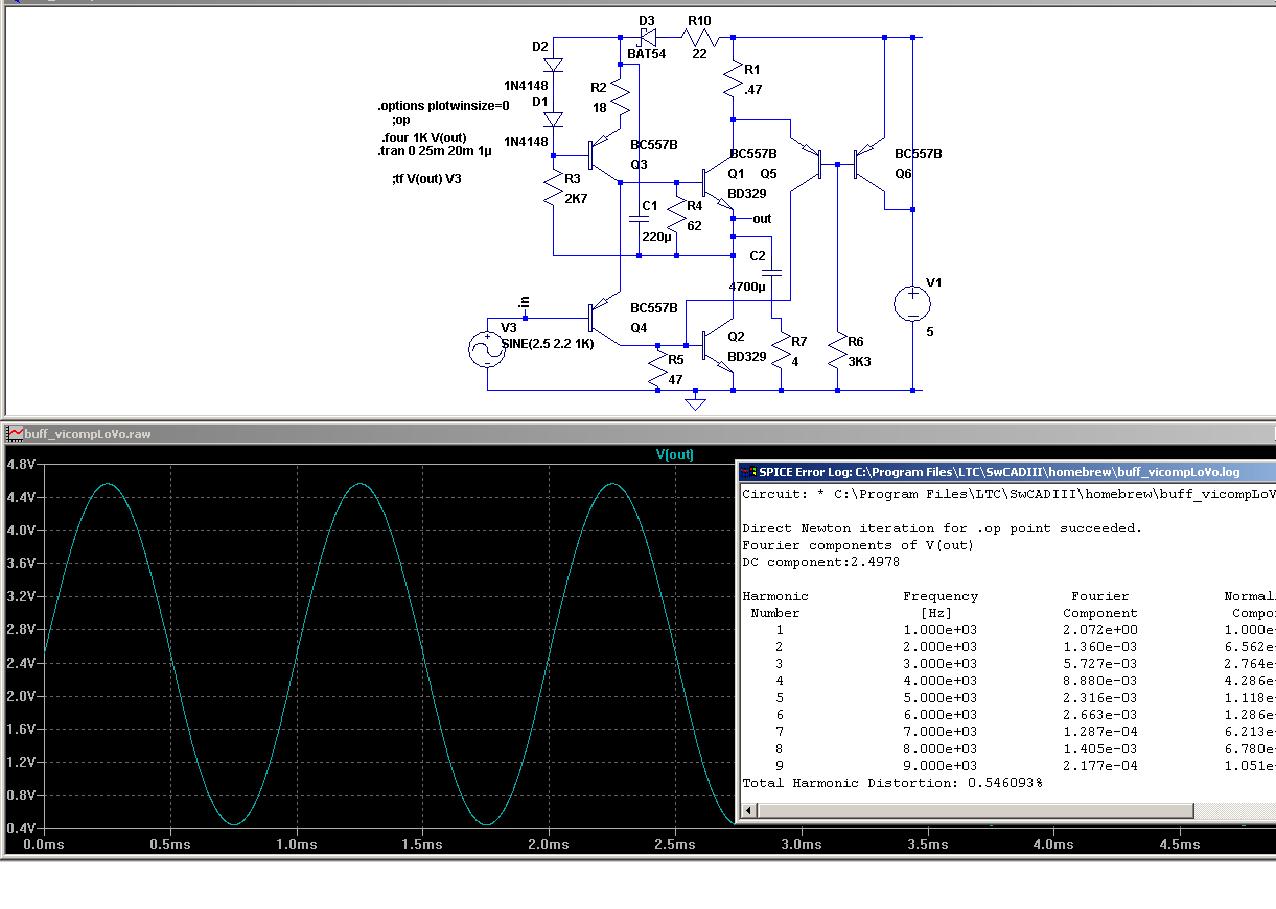The width and height of the screenshot is (1276, 909).
Task: Select the D1 1N4148 diode symbol
Action: (x=552, y=119)
